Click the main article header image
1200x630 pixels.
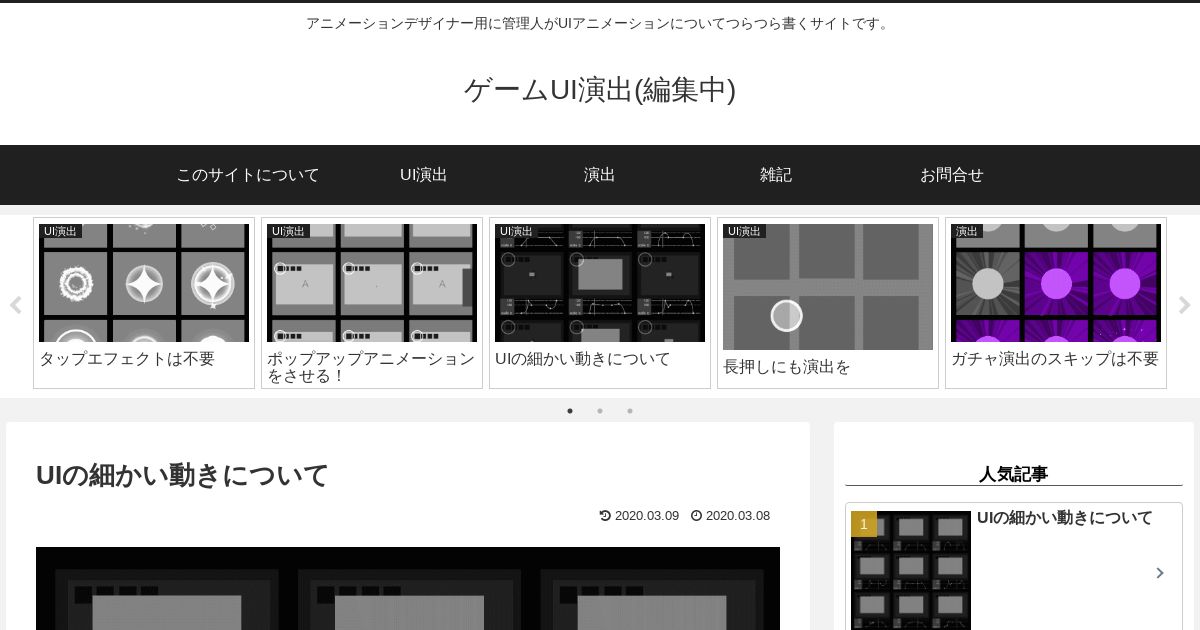coord(408,589)
